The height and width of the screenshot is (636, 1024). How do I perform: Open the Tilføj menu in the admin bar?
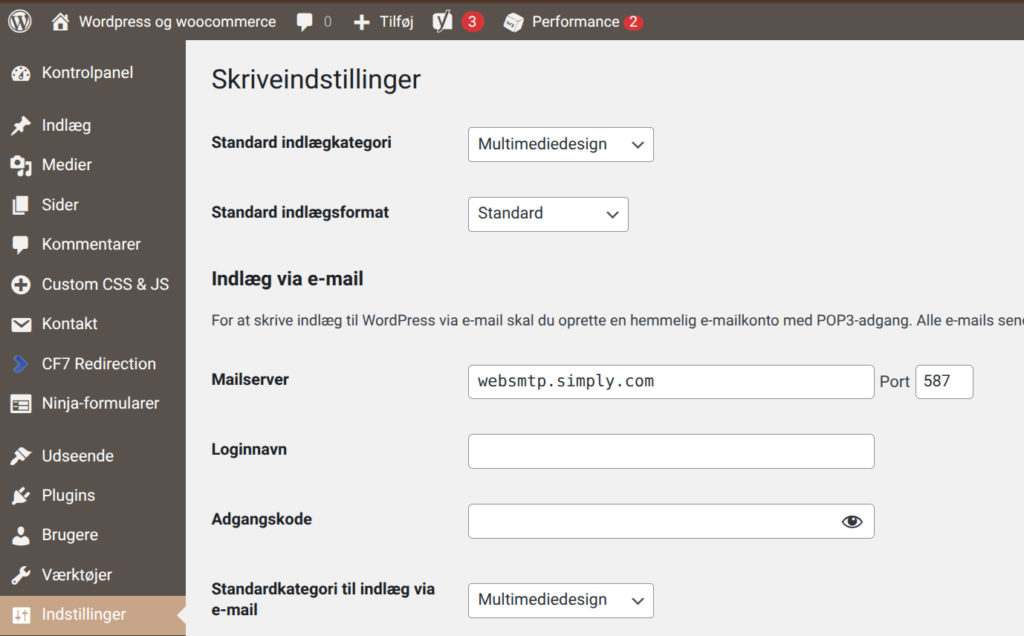[x=383, y=20]
